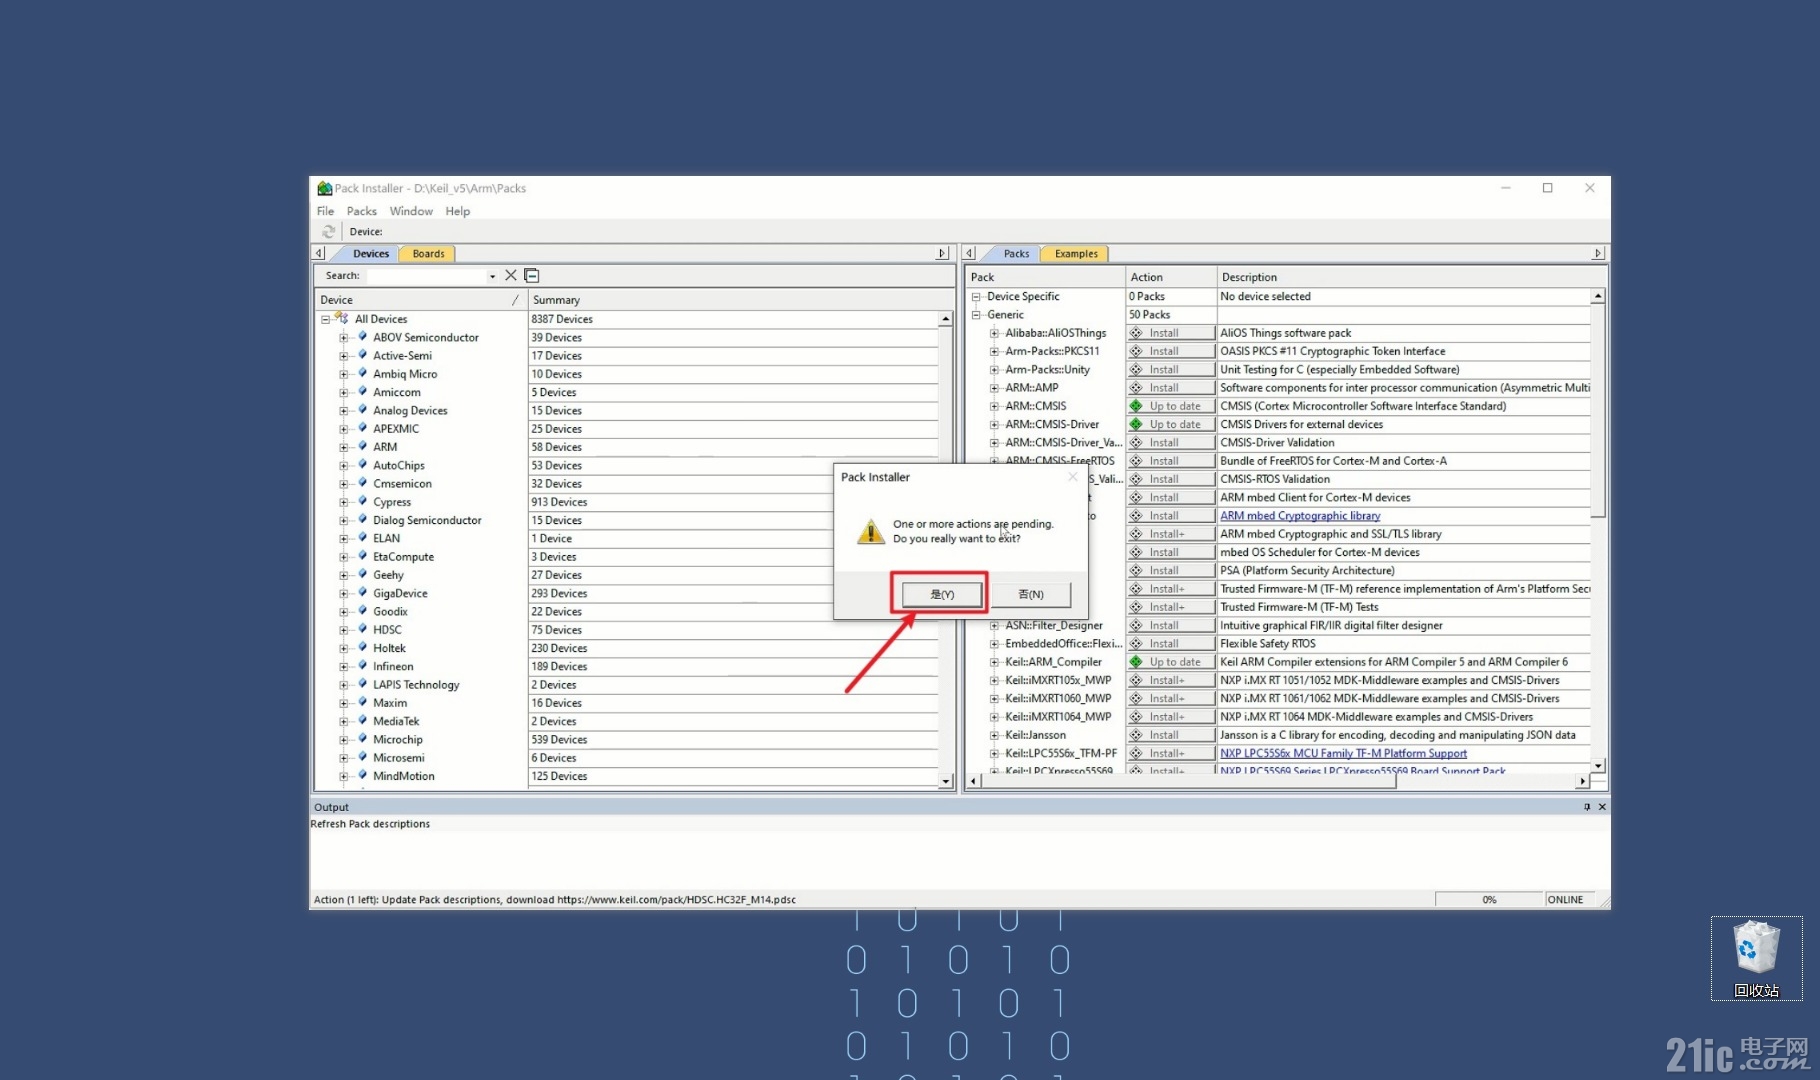Collapse the All Devices tree node
Screen dimensions: 1820x1080
pyautogui.click(x=325, y=320)
